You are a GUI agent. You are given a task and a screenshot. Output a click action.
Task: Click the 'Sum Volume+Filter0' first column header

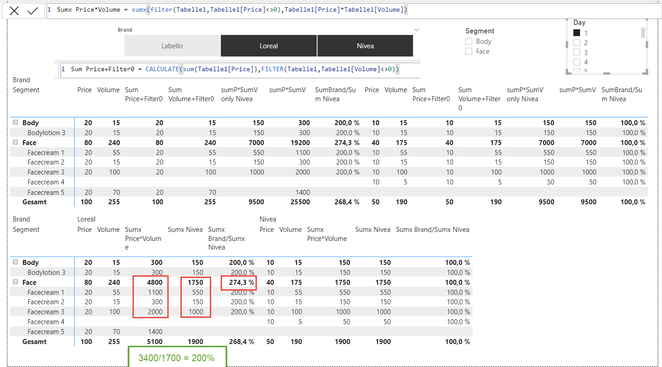click(x=191, y=94)
